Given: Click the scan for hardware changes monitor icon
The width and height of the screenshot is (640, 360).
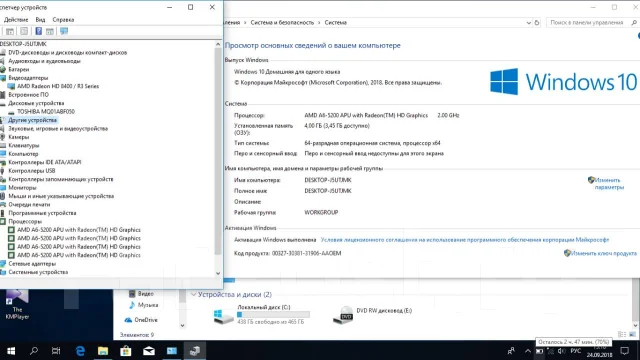Looking at the screenshot, I should tap(64, 31).
